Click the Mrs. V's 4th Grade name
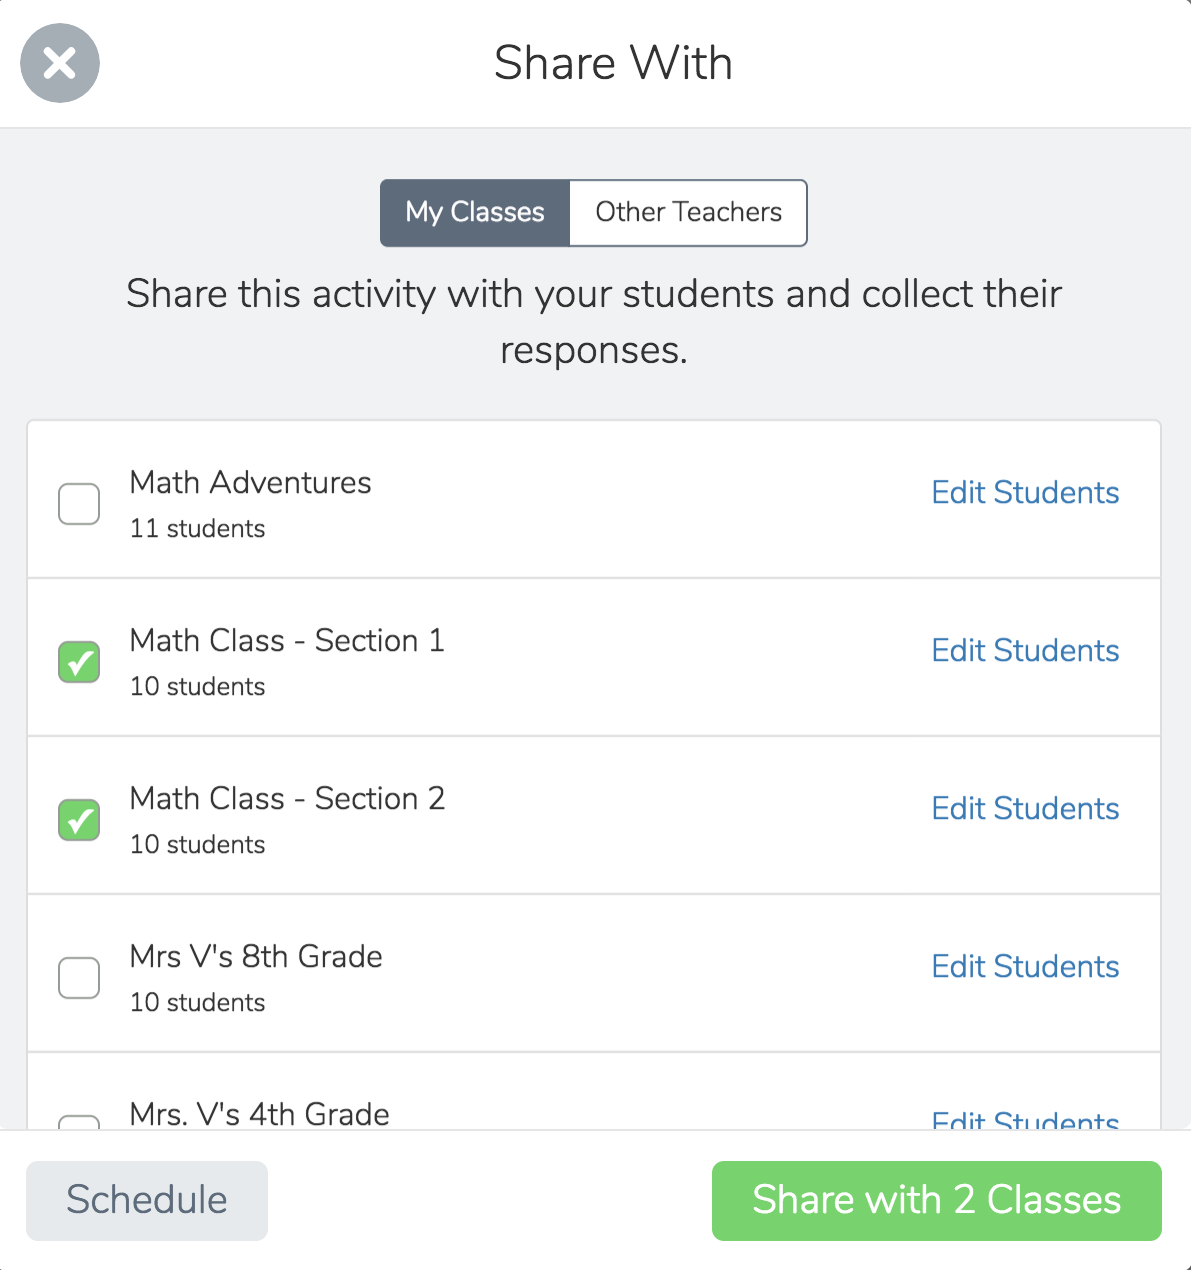 tap(259, 1114)
